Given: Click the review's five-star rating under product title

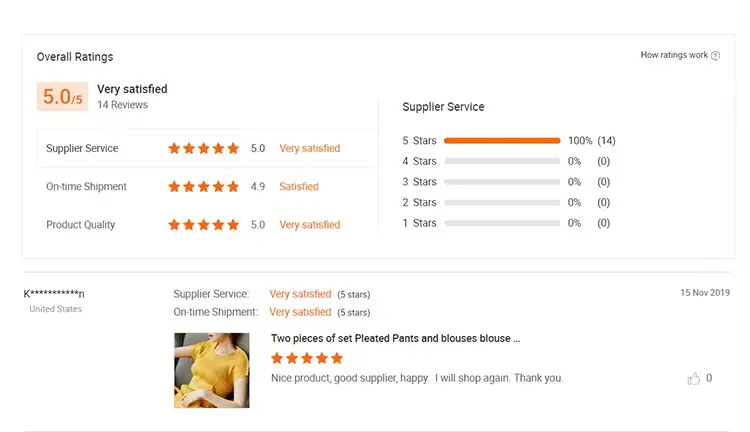Looking at the screenshot, I should pyautogui.click(x=307, y=358).
